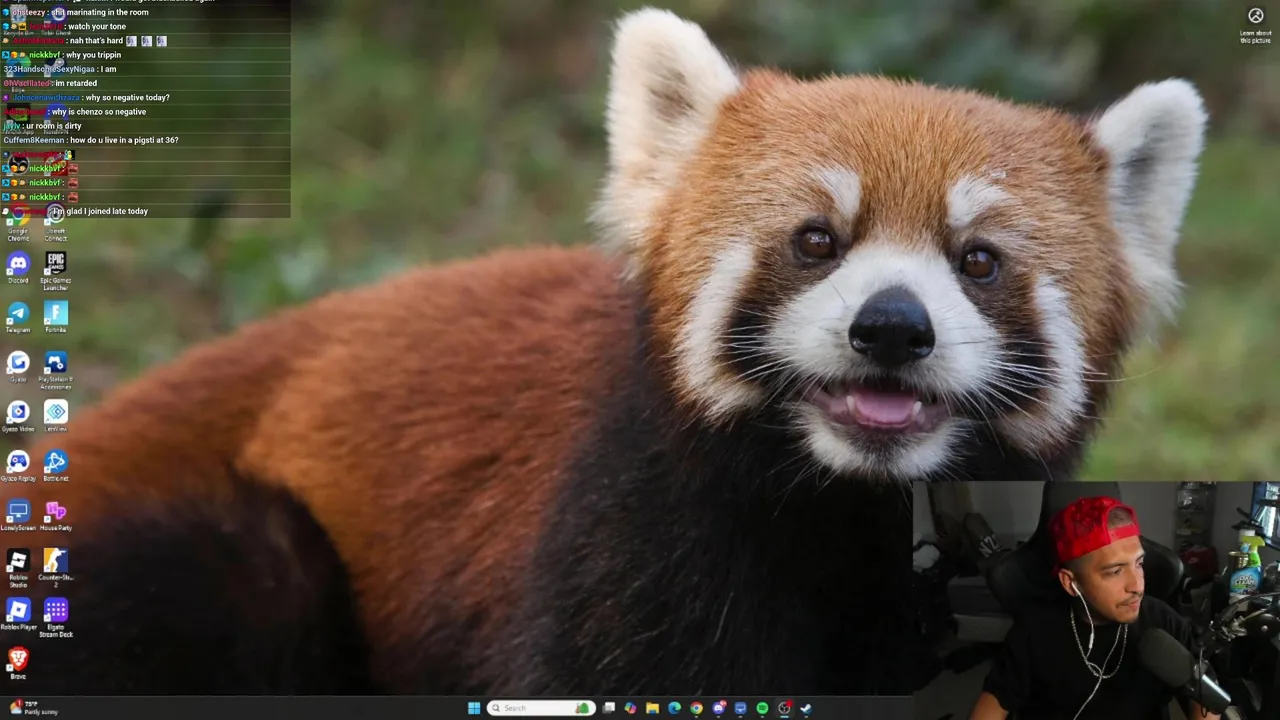Open the LonelyScreen desktop icon
The height and width of the screenshot is (720, 1280).
18,515
